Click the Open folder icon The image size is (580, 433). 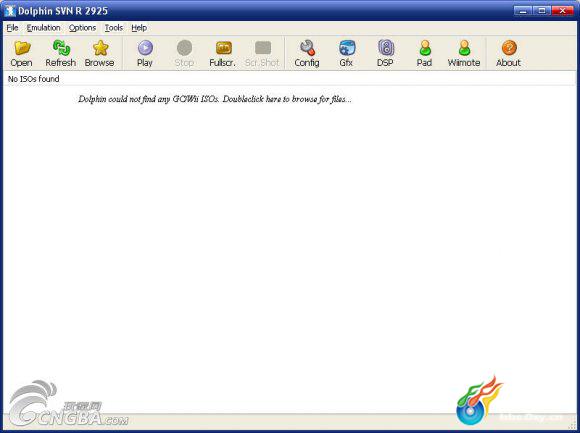click(21, 54)
